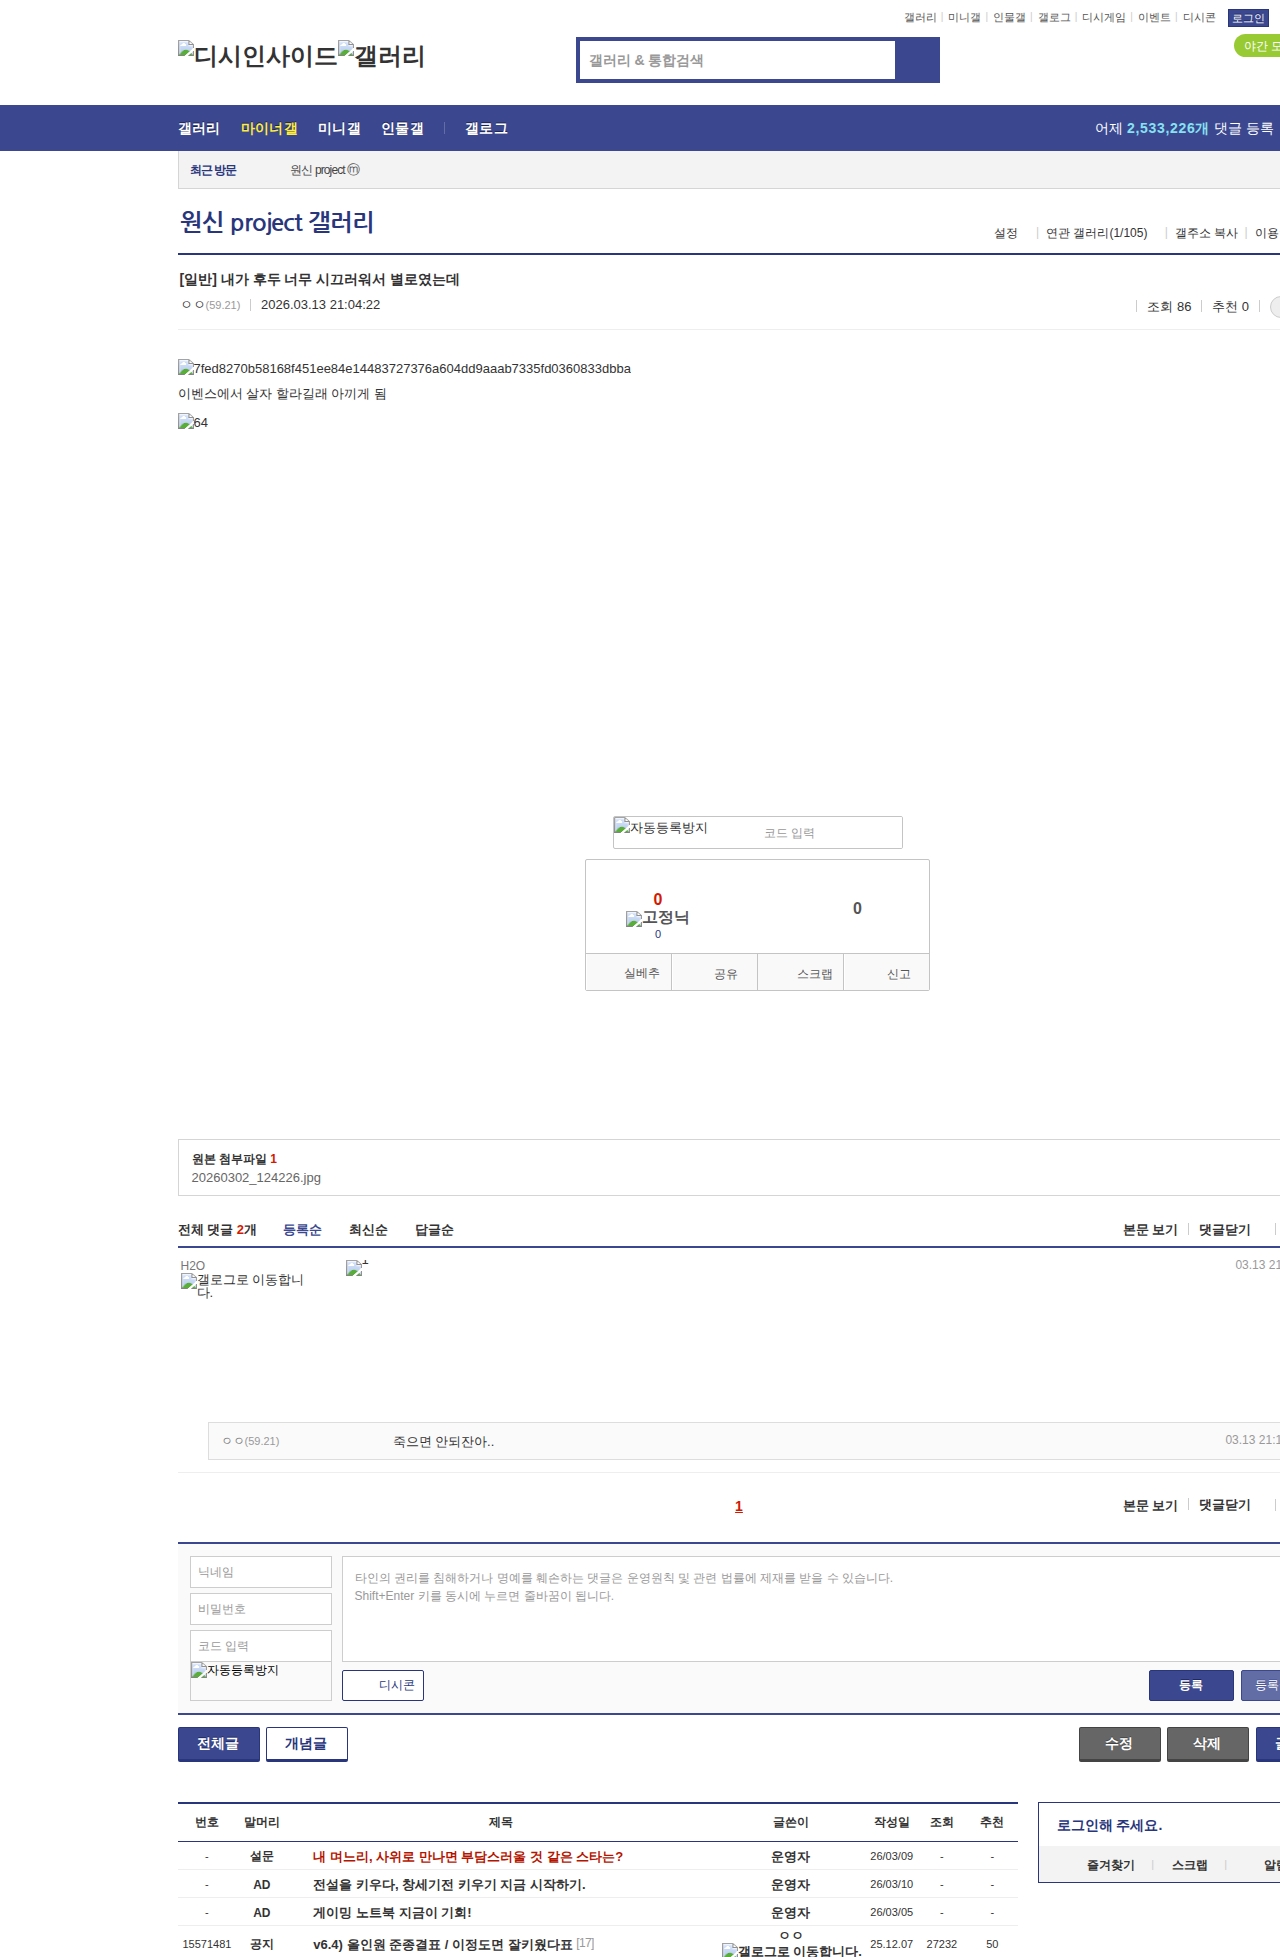Click the 갤주소 복사 link
Screen dimensions: 1280x1957
[1206, 233]
